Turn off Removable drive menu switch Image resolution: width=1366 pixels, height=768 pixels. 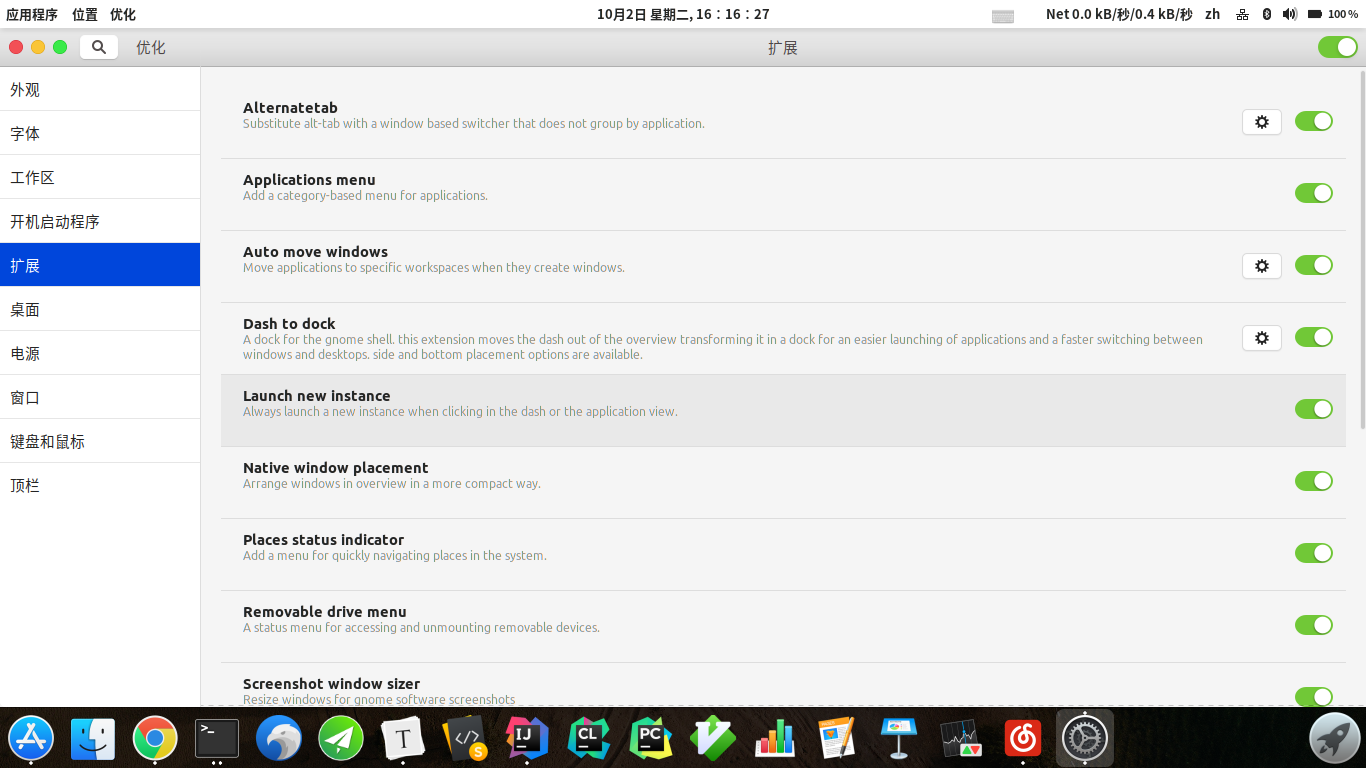pyautogui.click(x=1314, y=625)
